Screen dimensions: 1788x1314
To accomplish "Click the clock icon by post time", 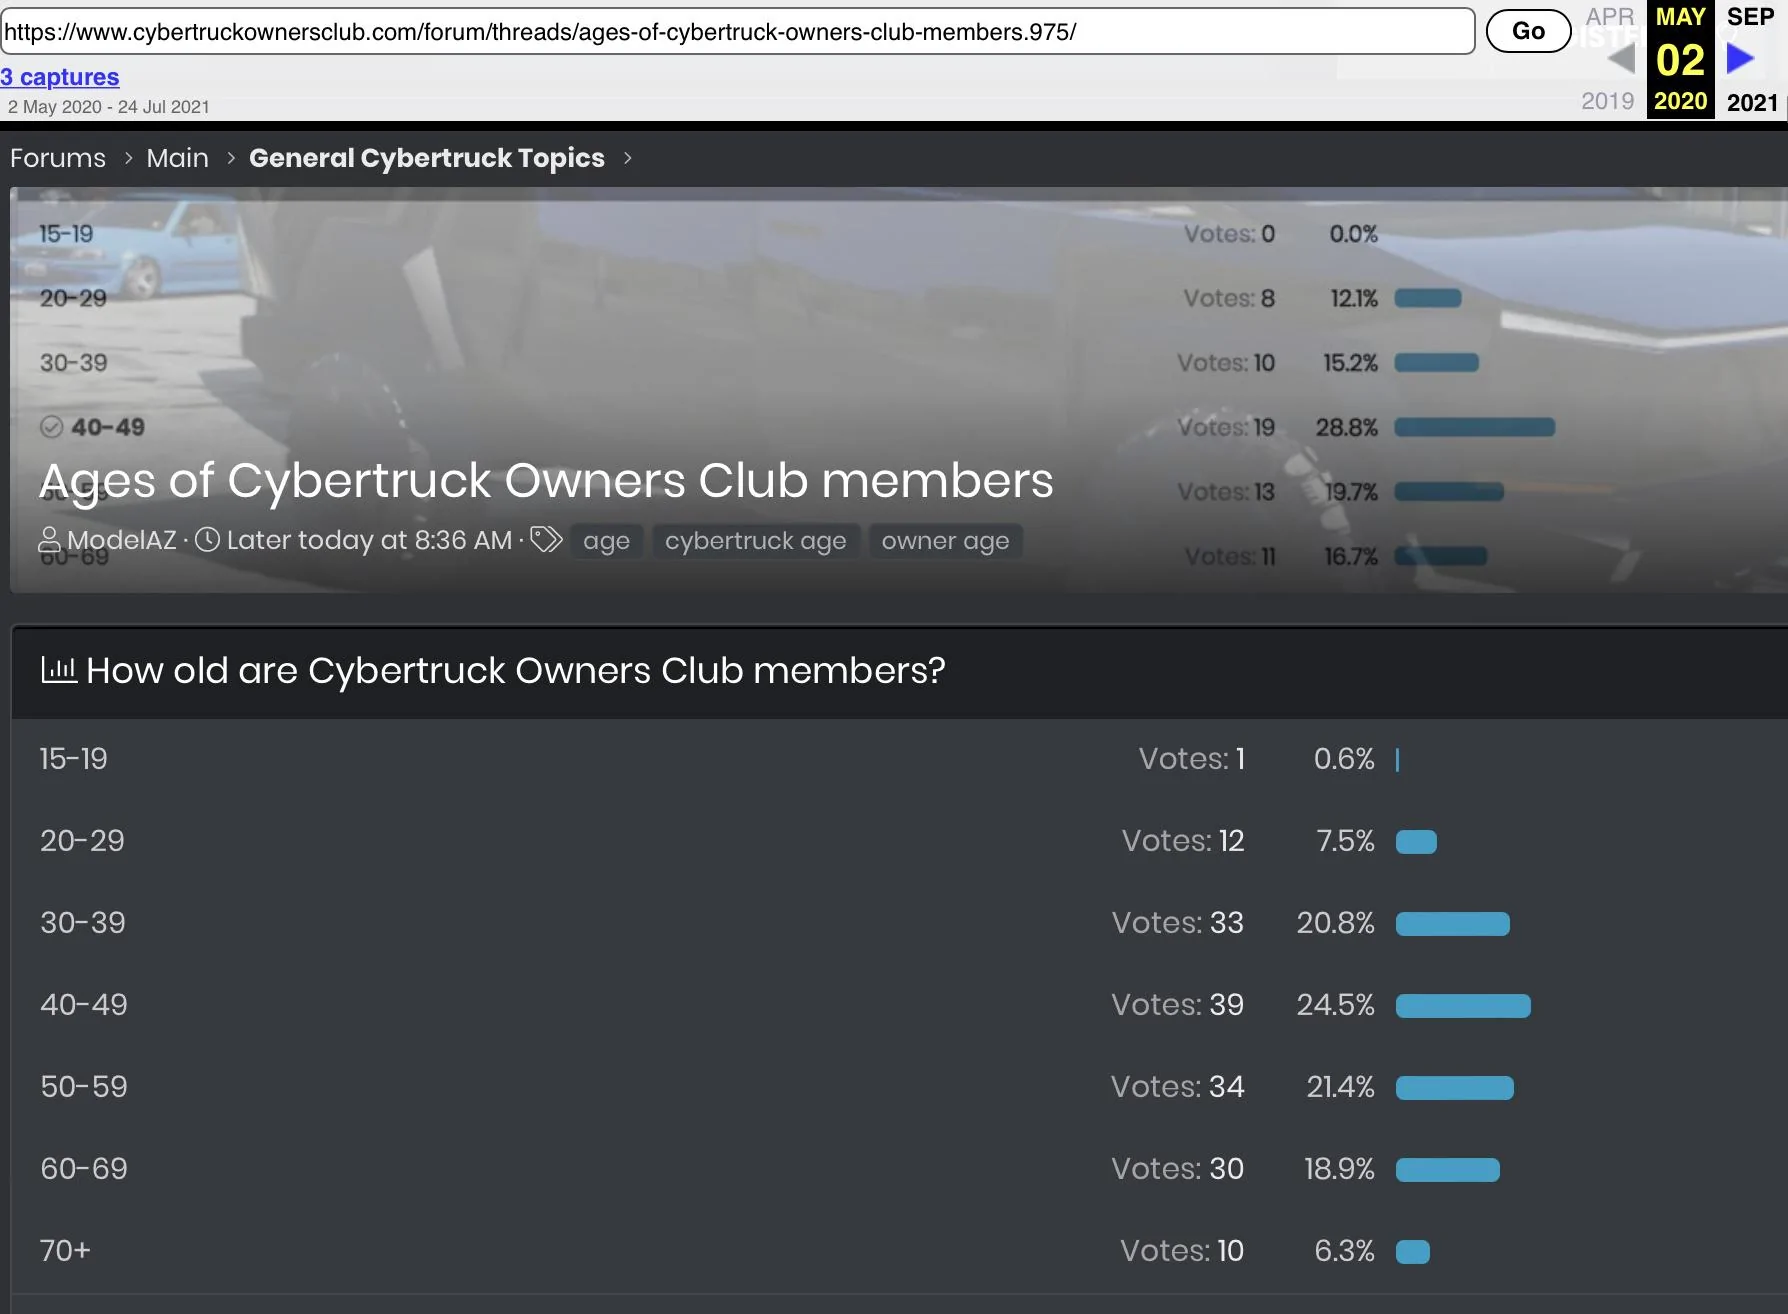I will (207, 540).
